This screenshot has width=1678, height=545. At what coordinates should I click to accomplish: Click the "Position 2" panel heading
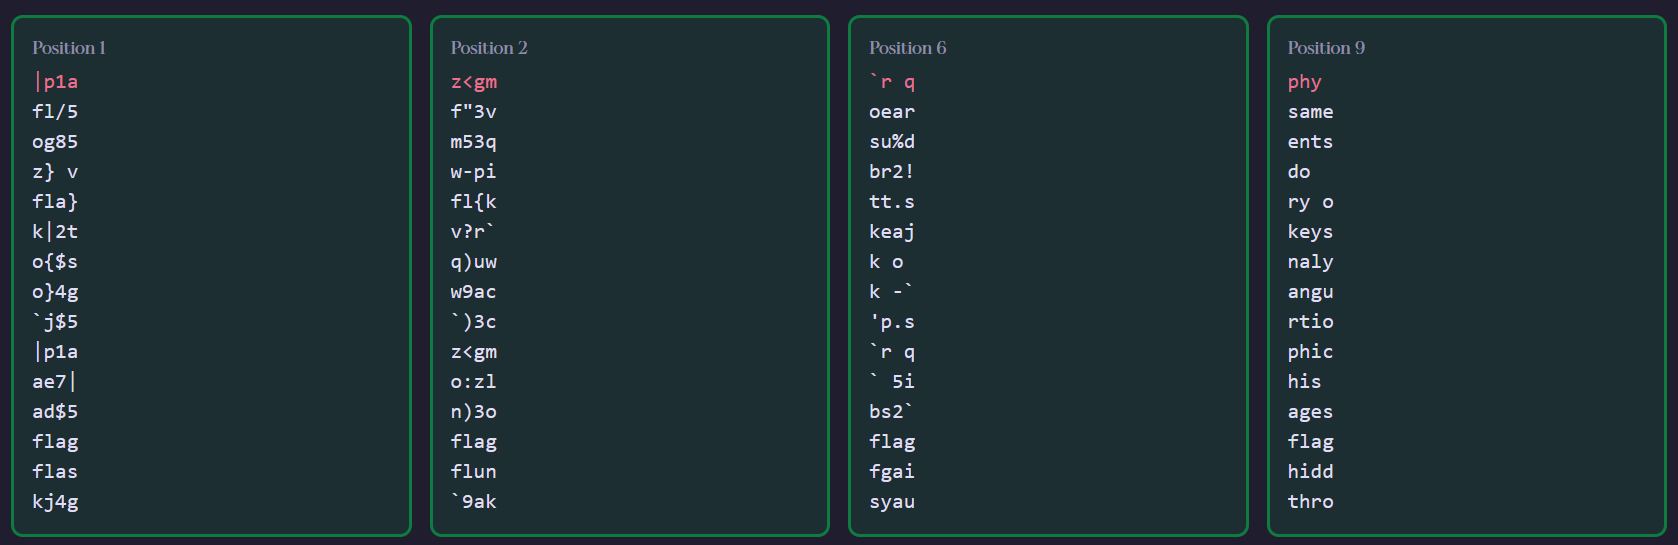pyautogui.click(x=488, y=48)
